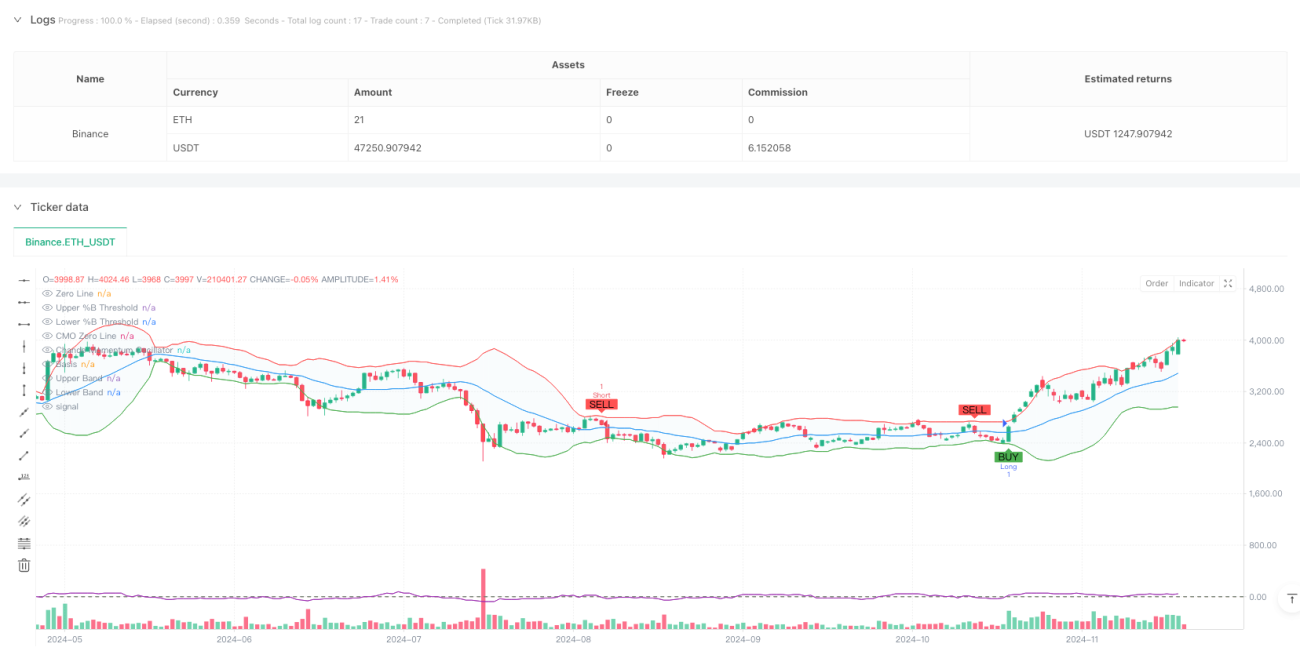The image size is (1300, 651).
Task: Open the Indicator options on chart
Action: click(x=1196, y=284)
